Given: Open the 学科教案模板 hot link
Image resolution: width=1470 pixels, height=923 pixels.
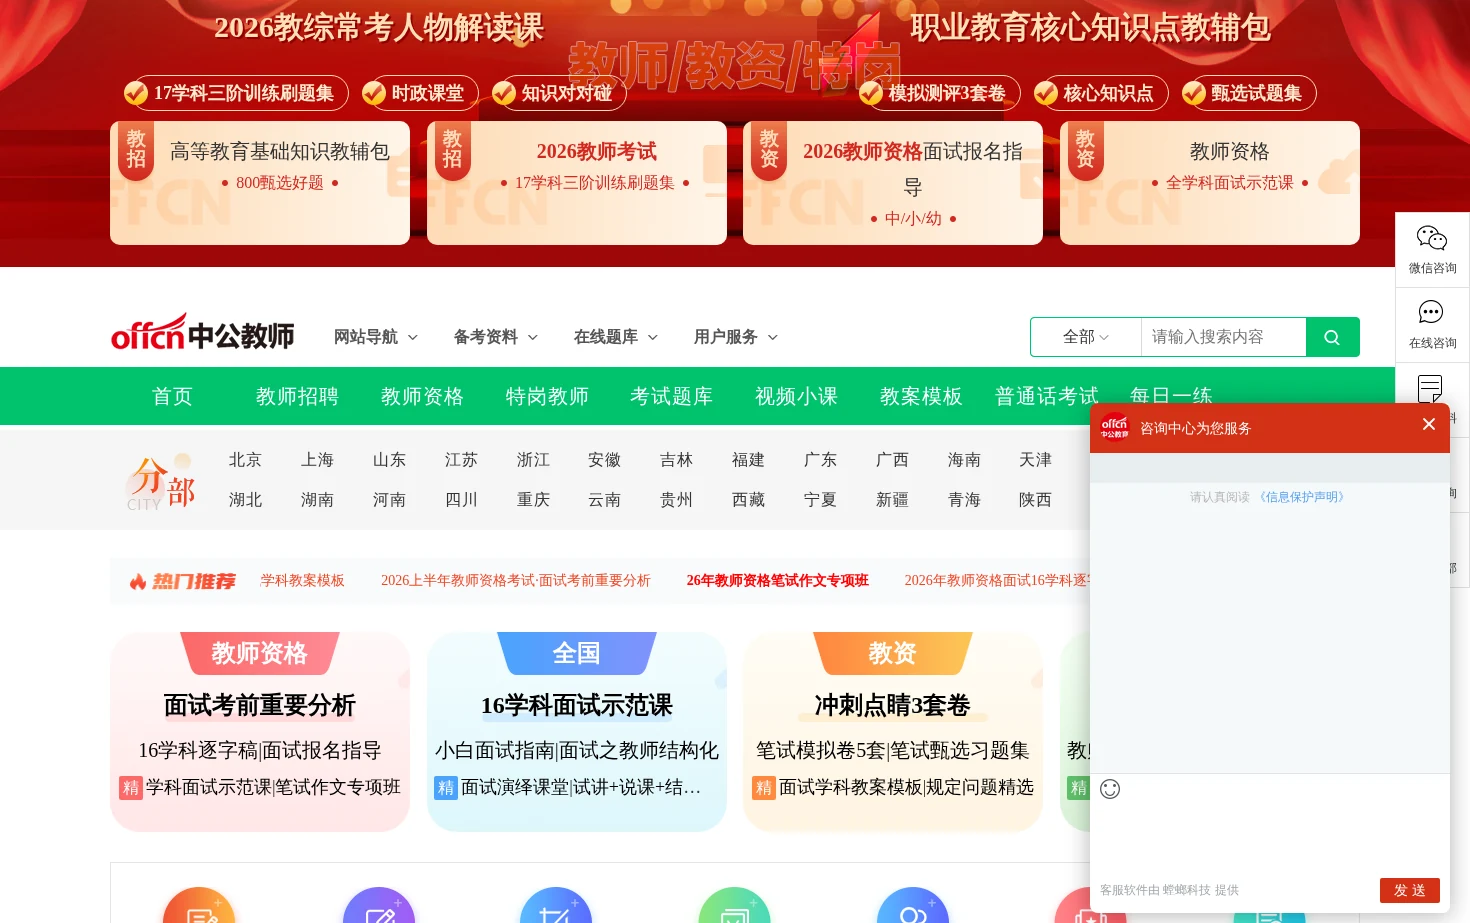Looking at the screenshot, I should 302,581.
